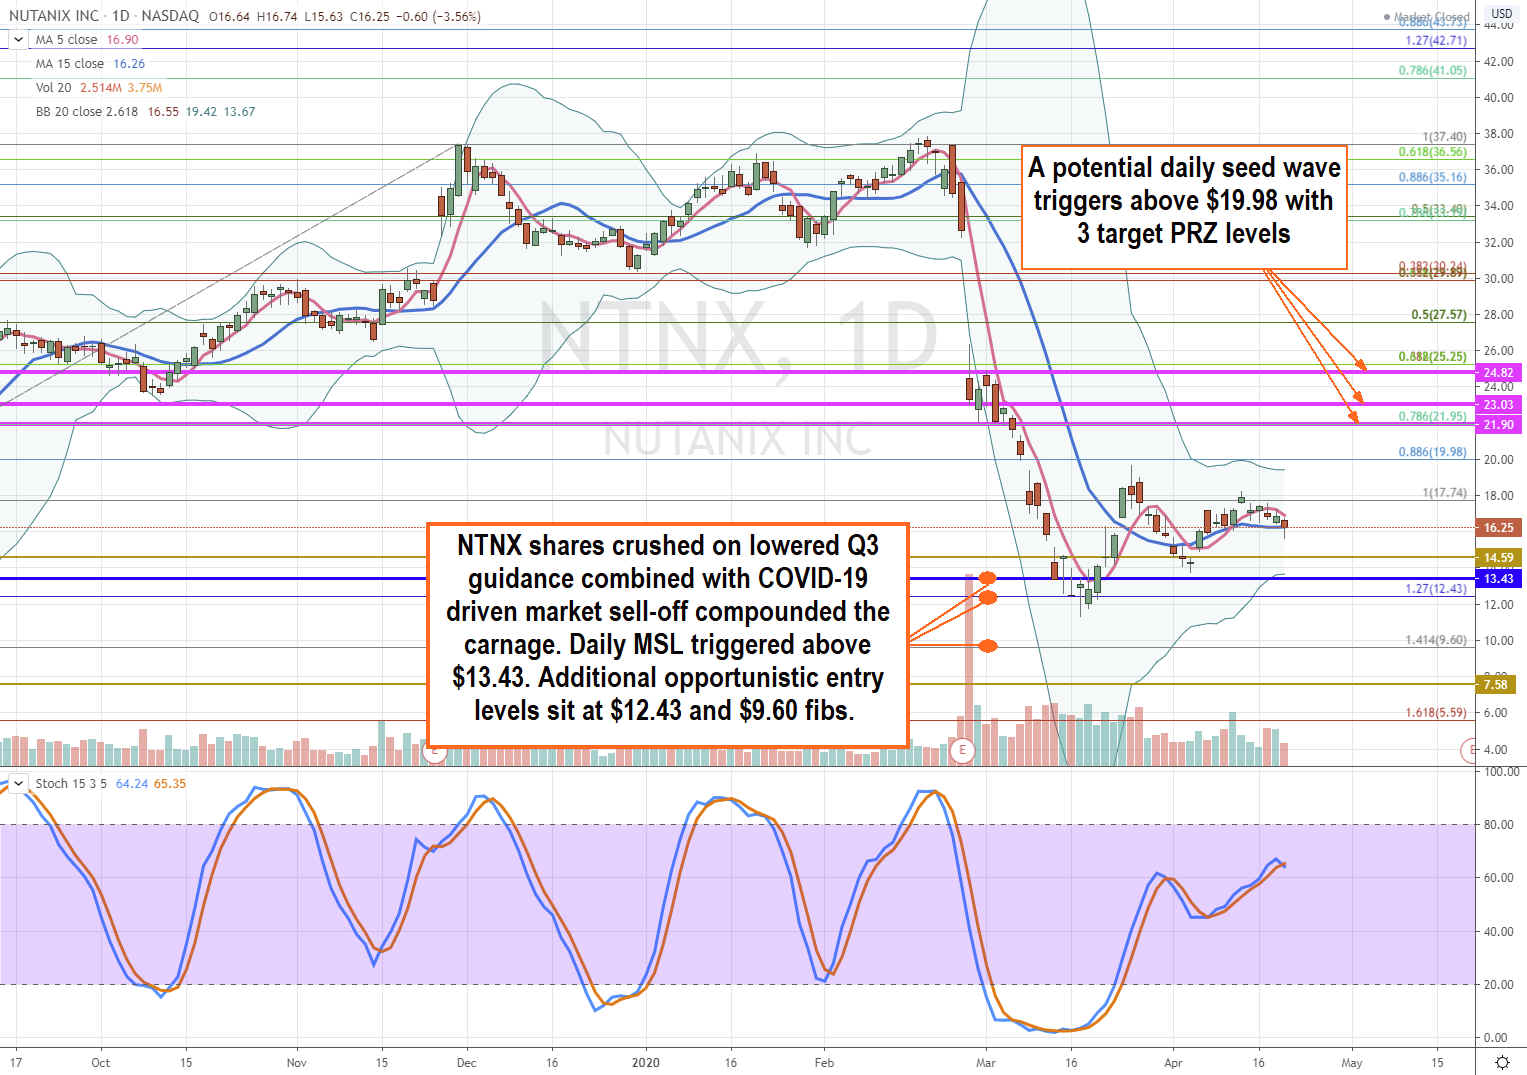Open chart settings gear icon
Screen dimensions: 1527x1075
(1501, 1062)
